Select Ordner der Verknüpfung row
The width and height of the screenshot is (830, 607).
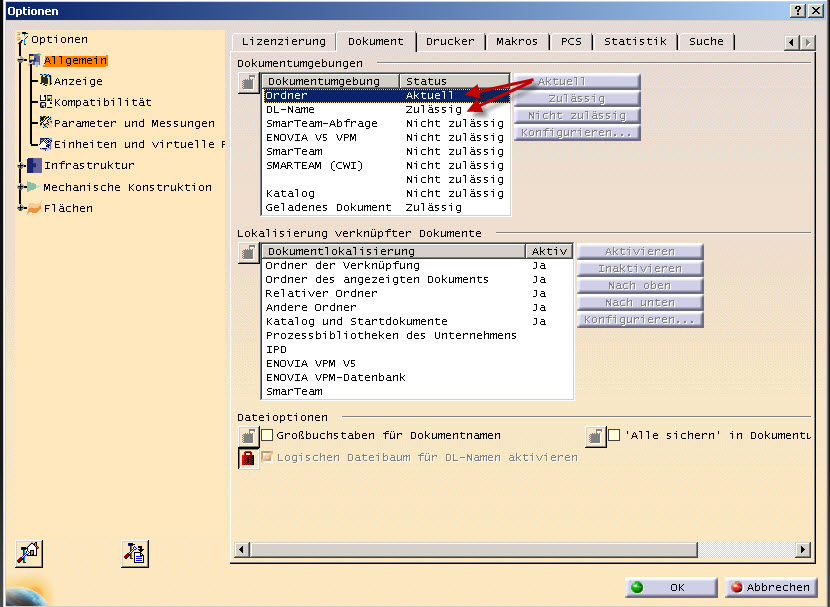point(418,266)
